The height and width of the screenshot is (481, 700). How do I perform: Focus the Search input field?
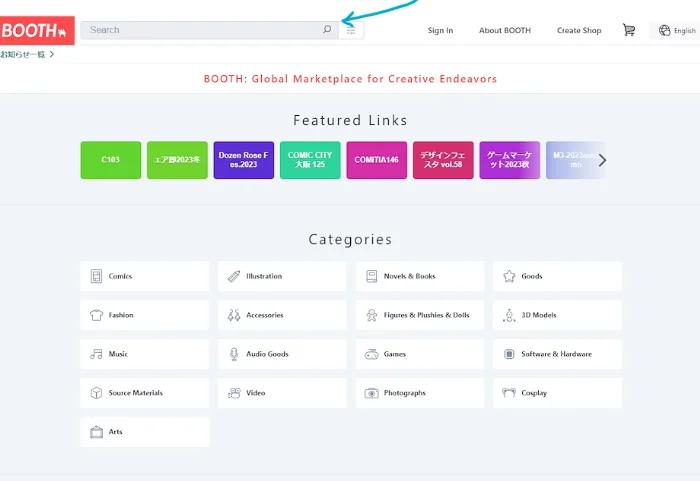coord(209,30)
